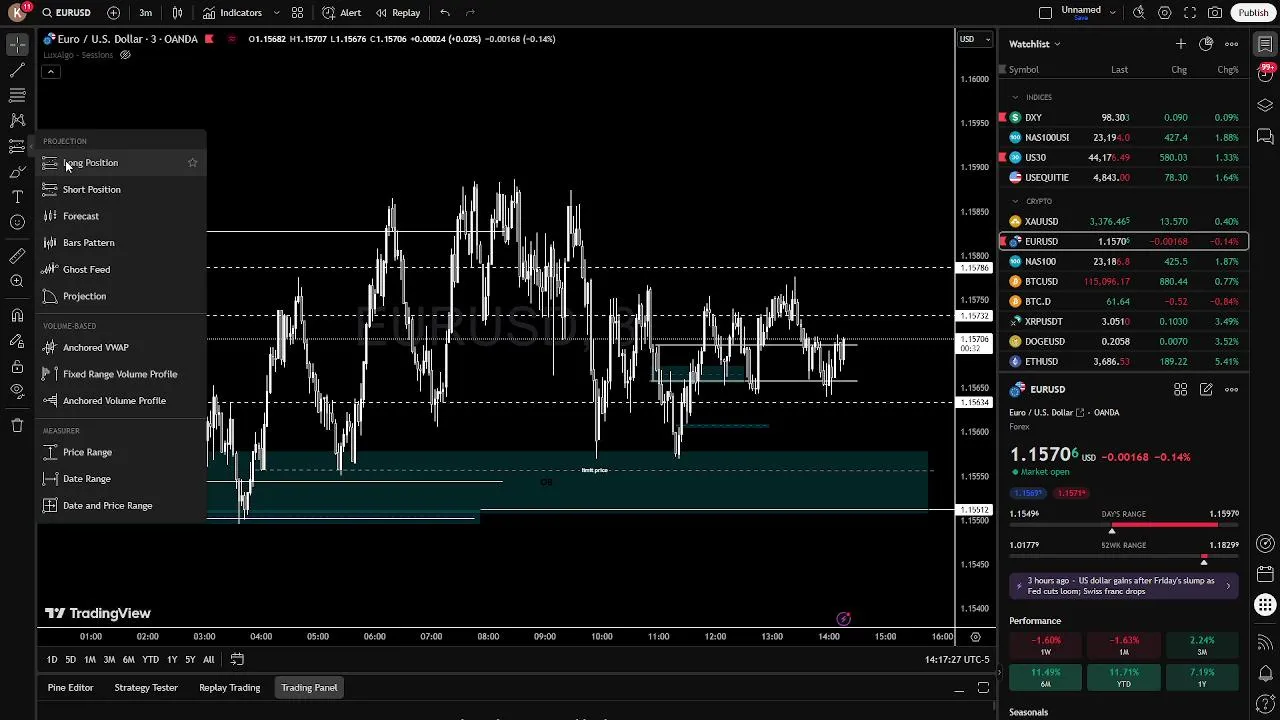Select Anchored VWAP tool
The image size is (1280, 720).
tap(122, 348)
